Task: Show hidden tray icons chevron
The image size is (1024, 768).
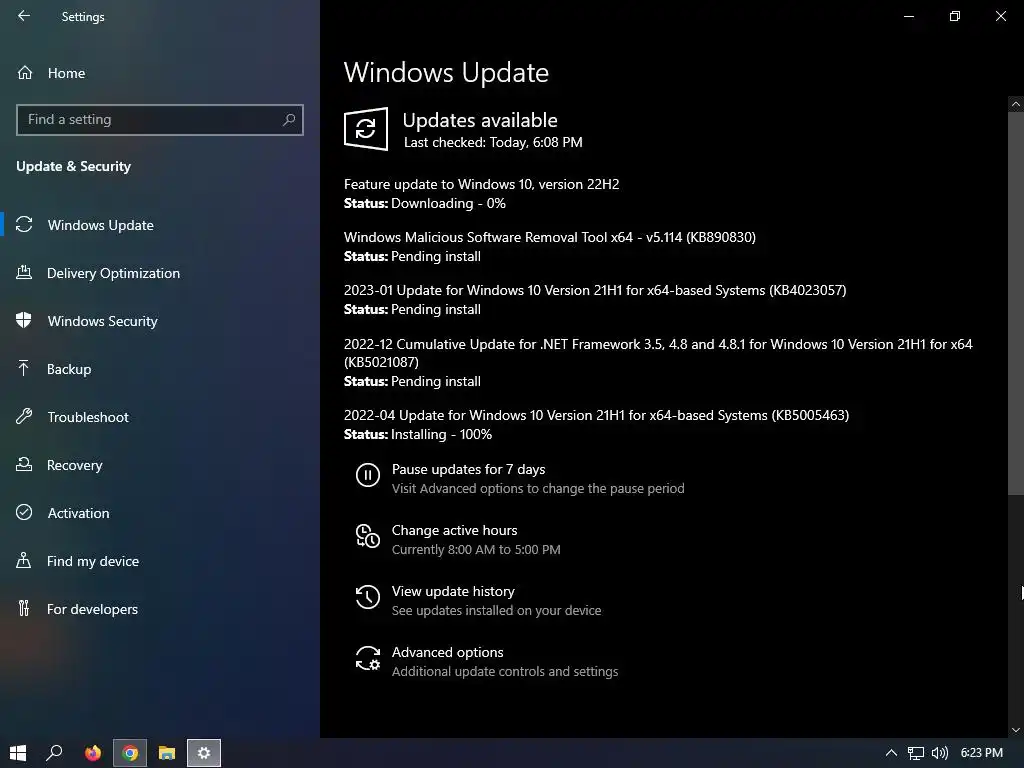Action: (891, 754)
